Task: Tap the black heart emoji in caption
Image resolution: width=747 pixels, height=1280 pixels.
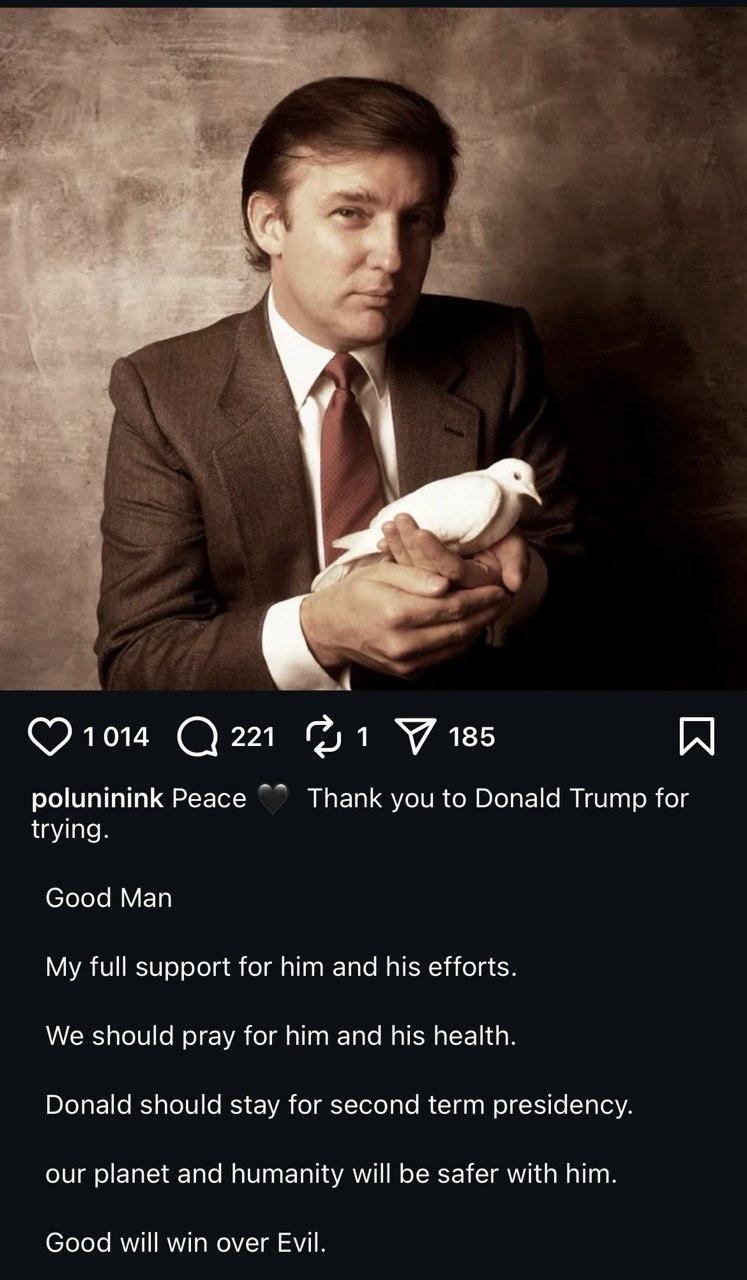Action: 273,798
